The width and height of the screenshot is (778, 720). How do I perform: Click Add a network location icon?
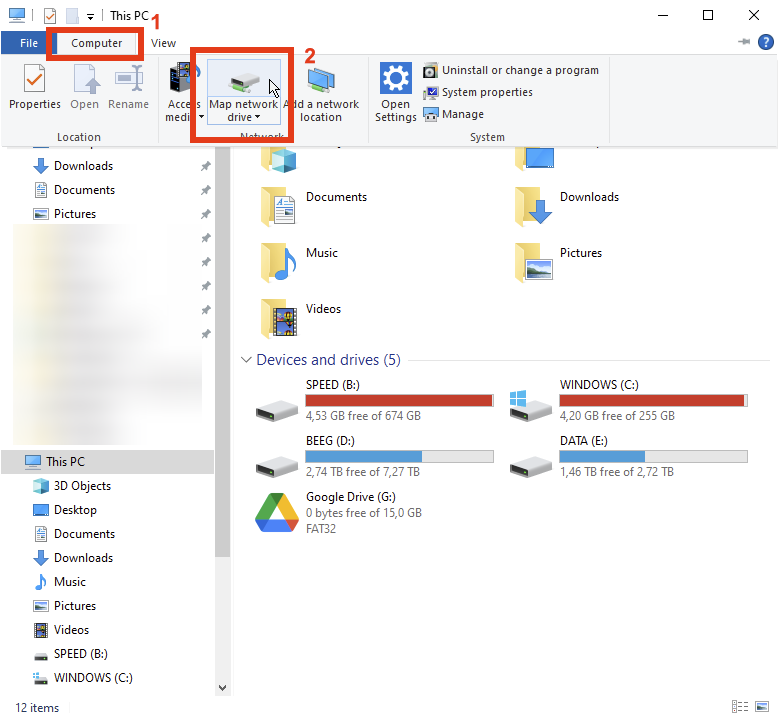pos(321,80)
